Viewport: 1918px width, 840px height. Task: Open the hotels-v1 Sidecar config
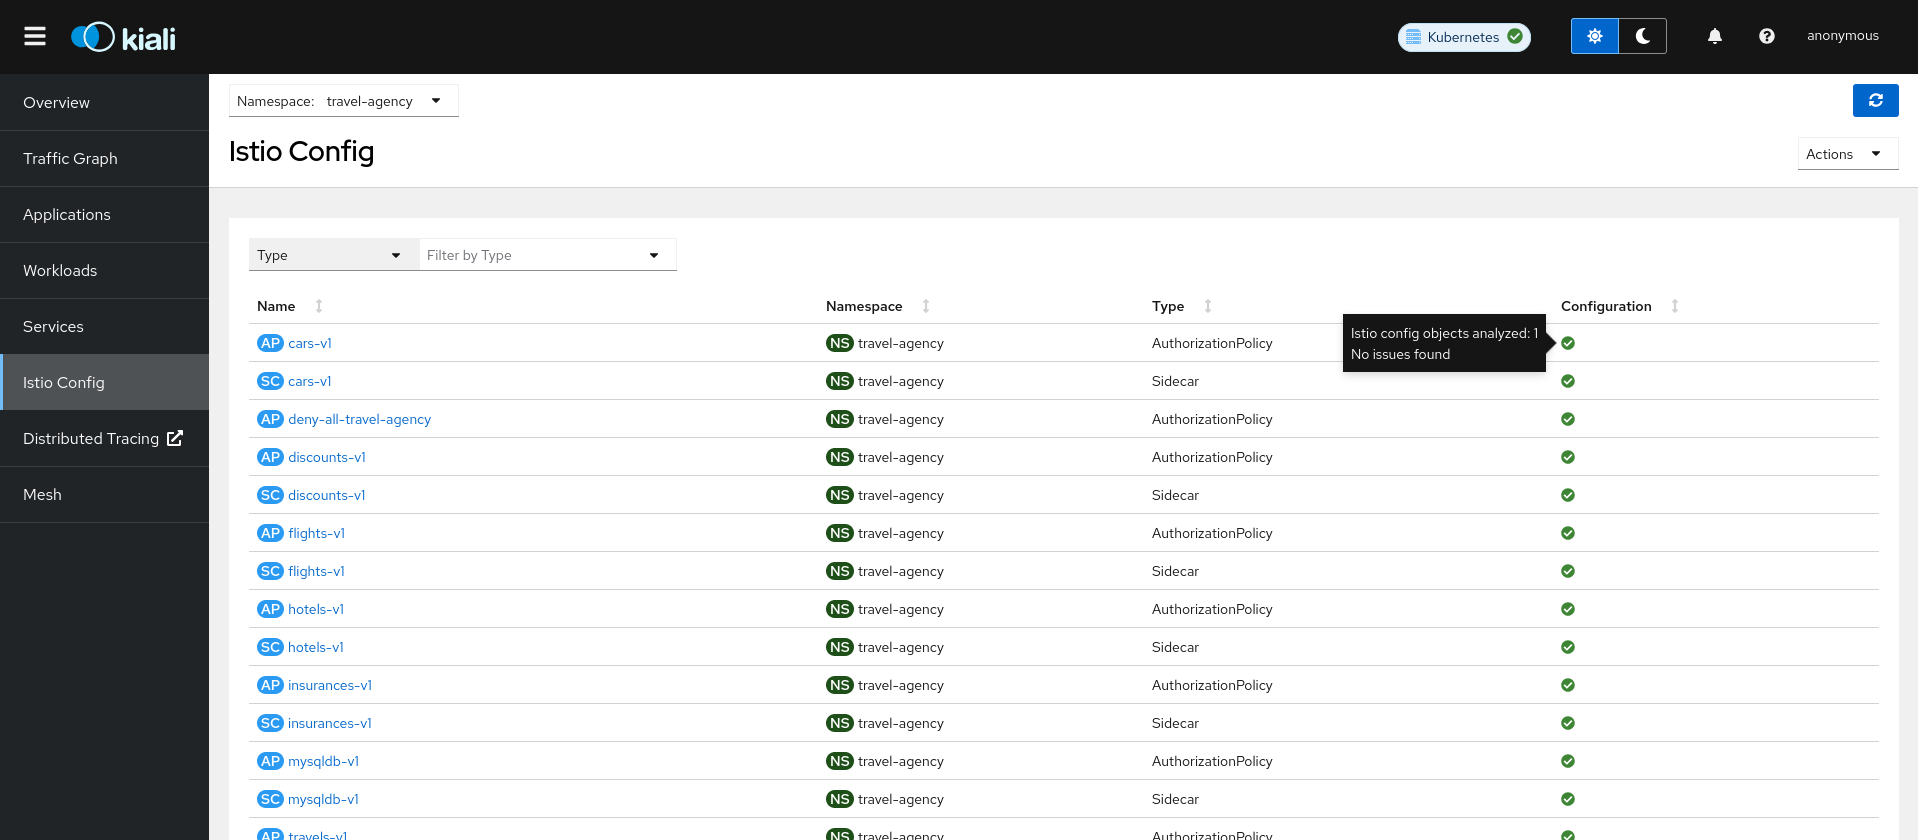point(315,647)
